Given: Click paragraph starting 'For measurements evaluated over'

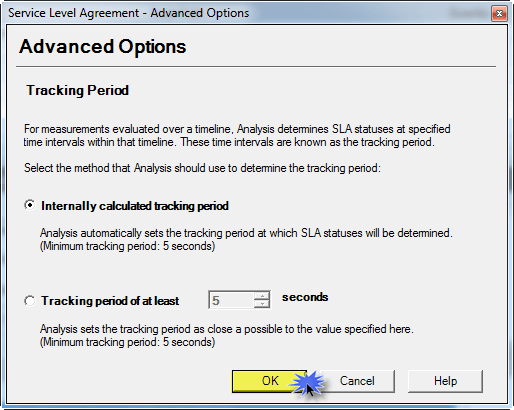Looking at the screenshot, I should click(237, 135).
